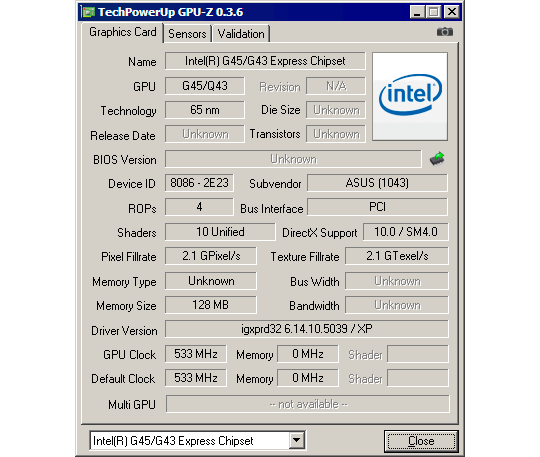540x457 pixels.
Task: Click the Device ID 8086 - 2E23
Action: (x=199, y=183)
